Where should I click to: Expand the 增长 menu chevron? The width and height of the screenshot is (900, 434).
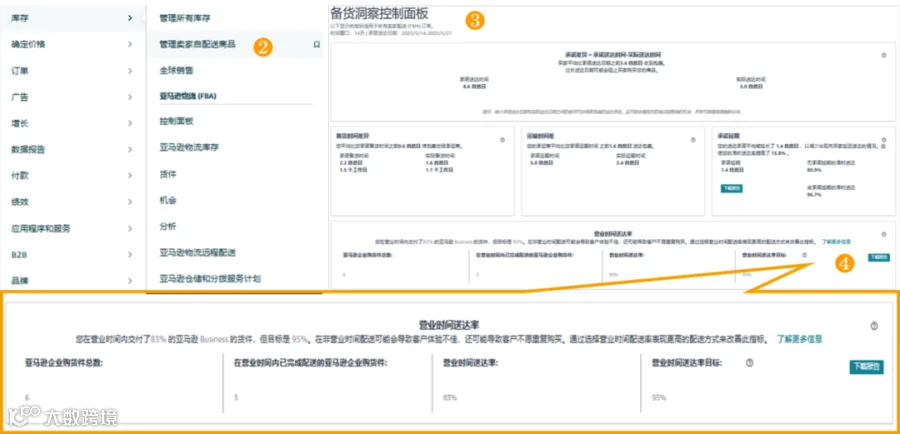[130, 123]
